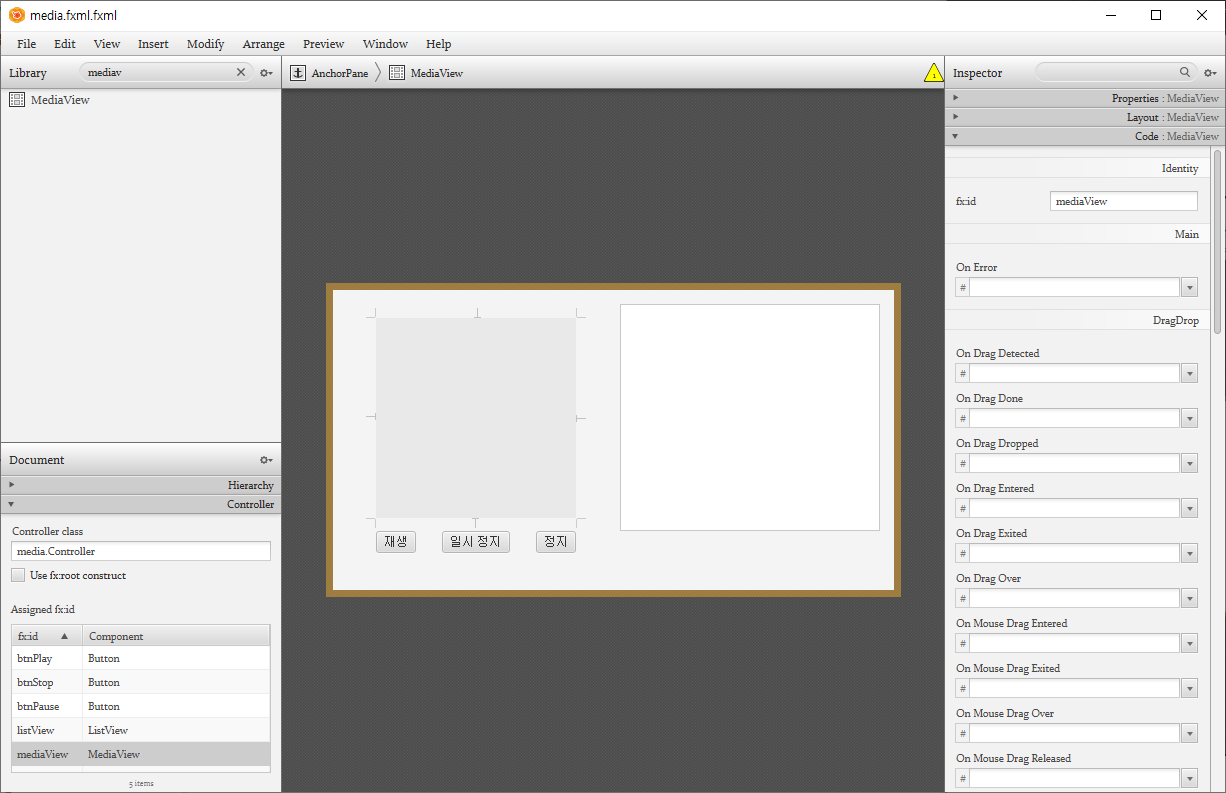Screen dimensions: 1226x793
Task: Open the Modify menu
Action: click(206, 44)
